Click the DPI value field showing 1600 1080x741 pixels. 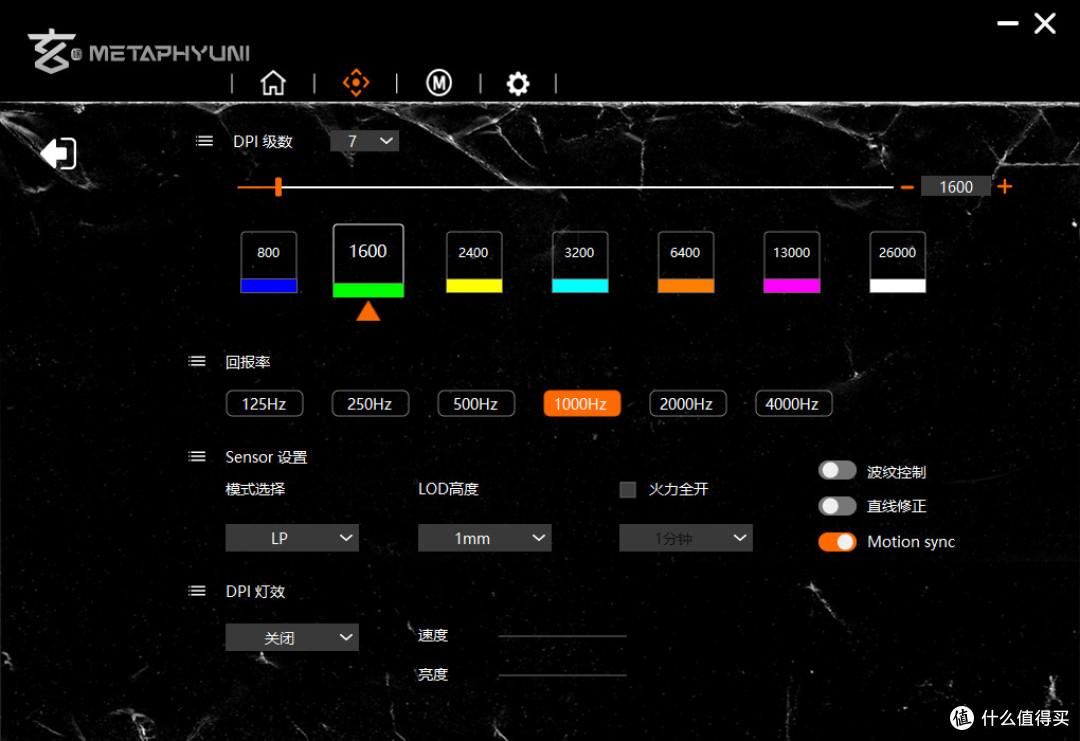point(955,187)
